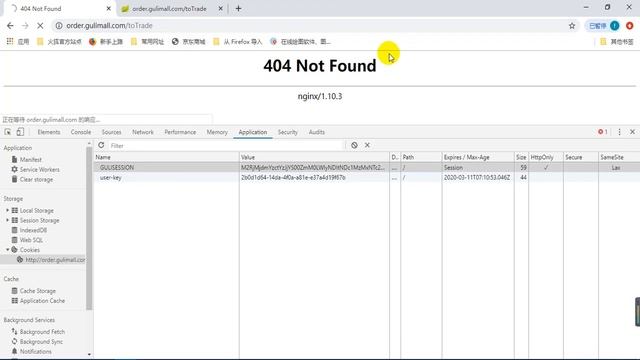Sort cookies by Name column header
Screen dimensions: 640x360
[167, 157]
